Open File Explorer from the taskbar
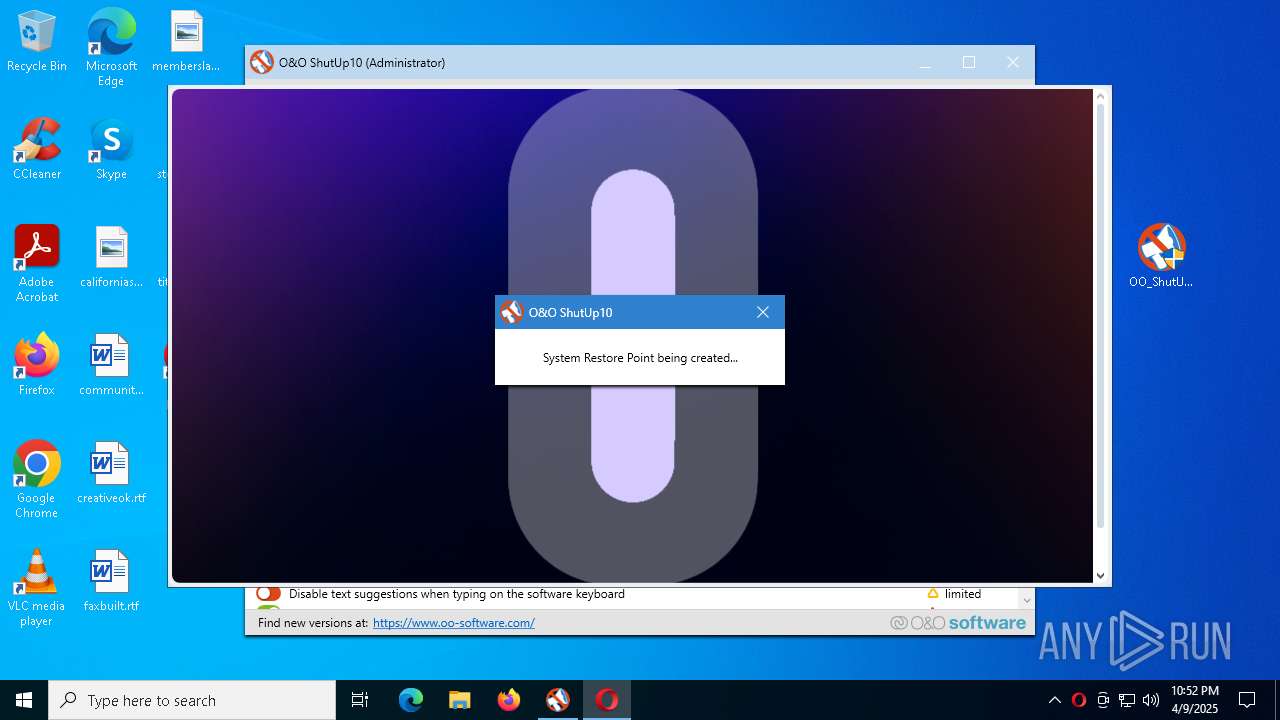Screen dimensions: 1280x720 [460, 700]
